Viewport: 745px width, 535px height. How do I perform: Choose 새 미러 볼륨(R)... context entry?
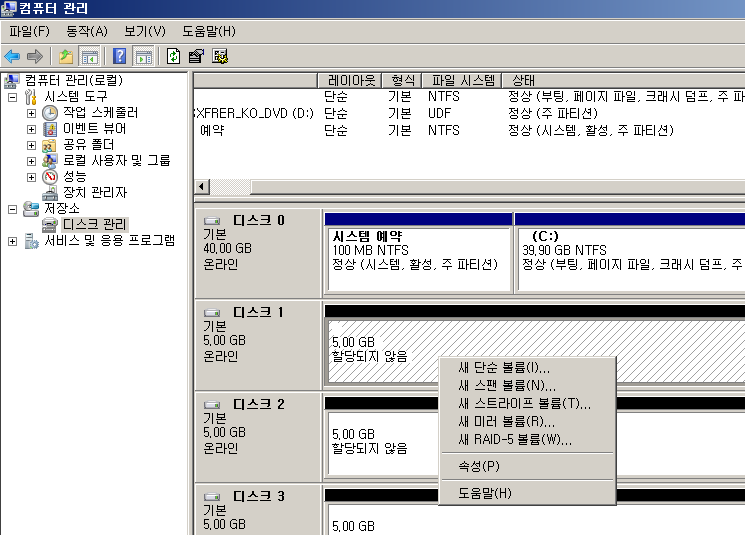pos(527,421)
